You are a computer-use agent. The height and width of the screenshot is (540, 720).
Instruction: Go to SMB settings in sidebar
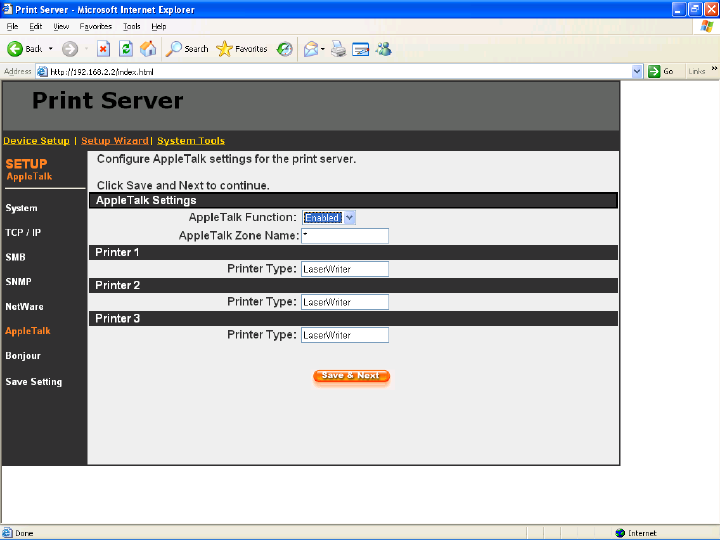click(x=15, y=257)
